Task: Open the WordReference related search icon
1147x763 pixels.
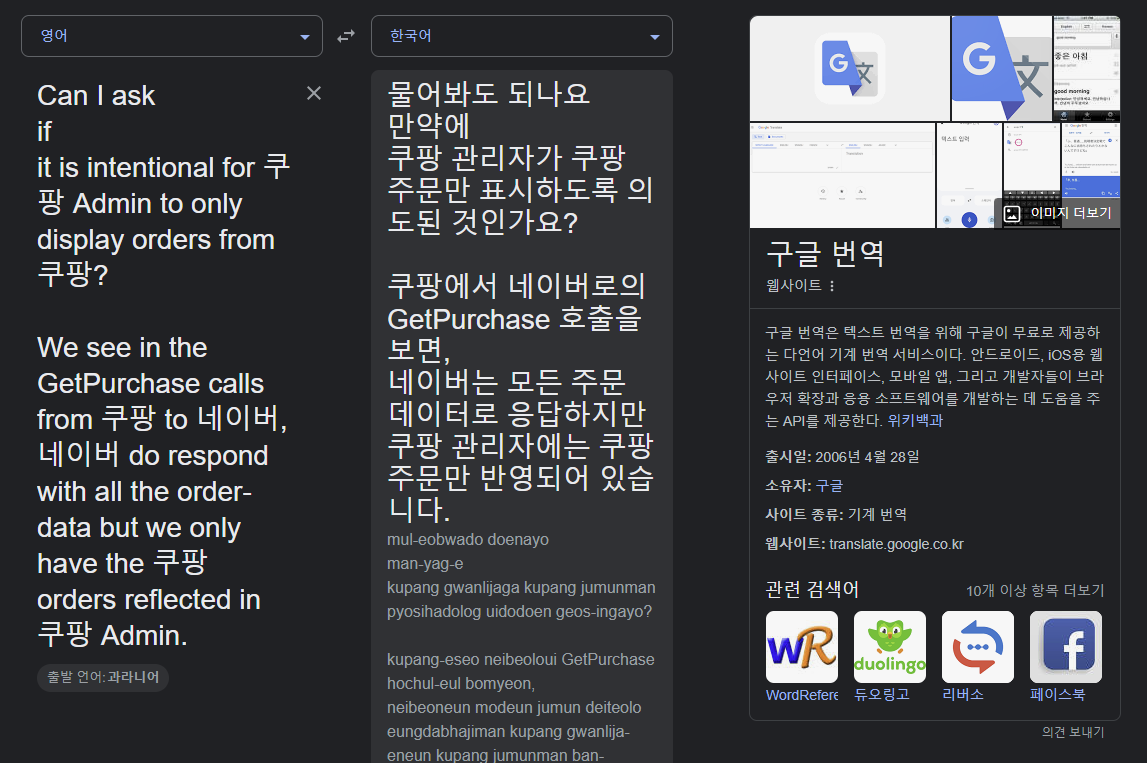Action: coord(802,647)
